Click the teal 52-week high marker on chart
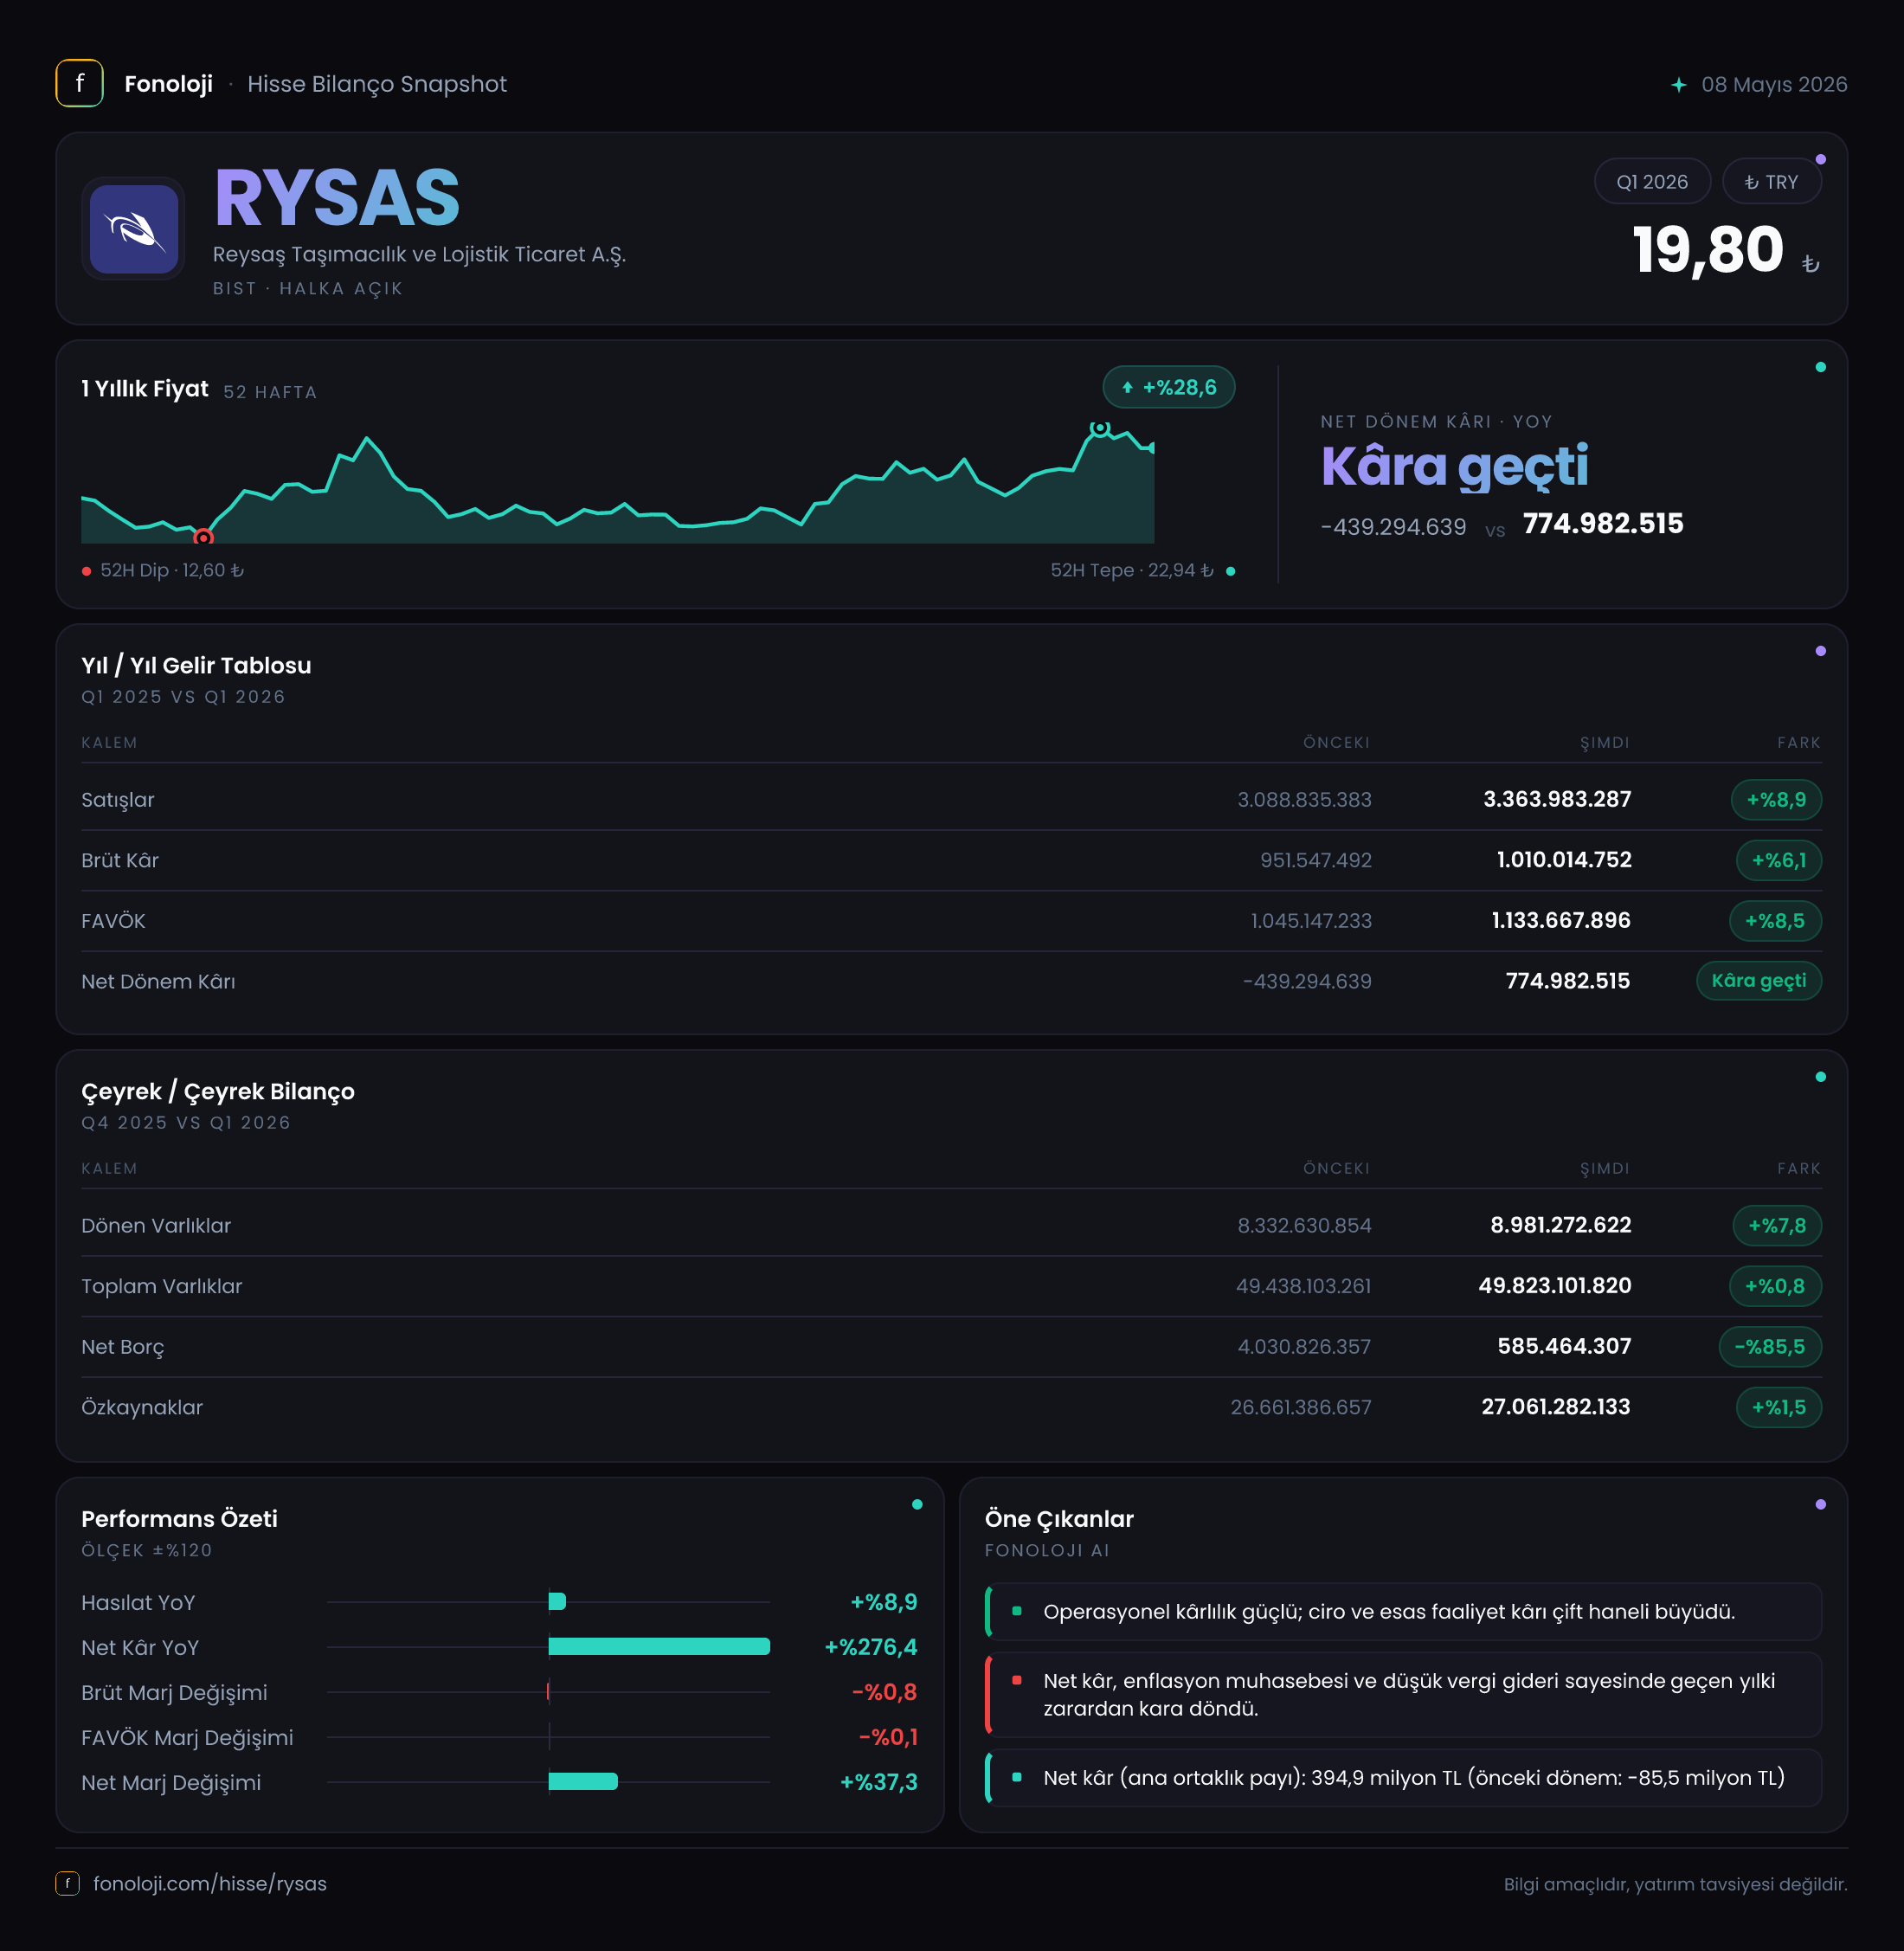The width and height of the screenshot is (1904, 1951). point(1100,428)
